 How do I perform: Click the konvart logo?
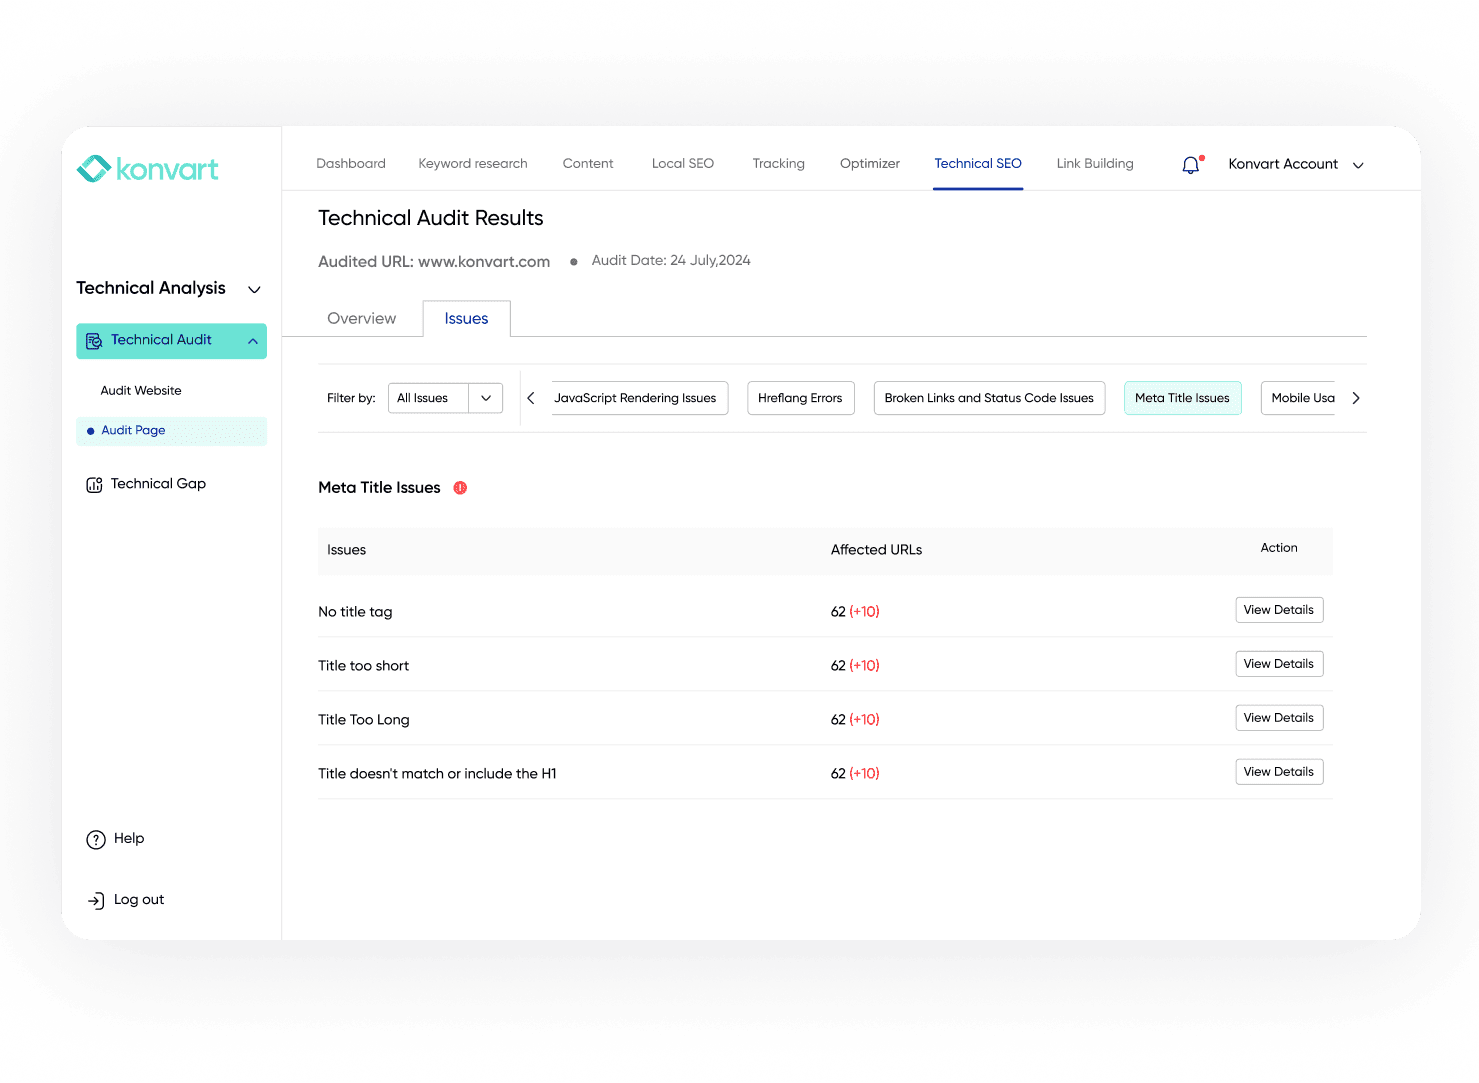146,169
